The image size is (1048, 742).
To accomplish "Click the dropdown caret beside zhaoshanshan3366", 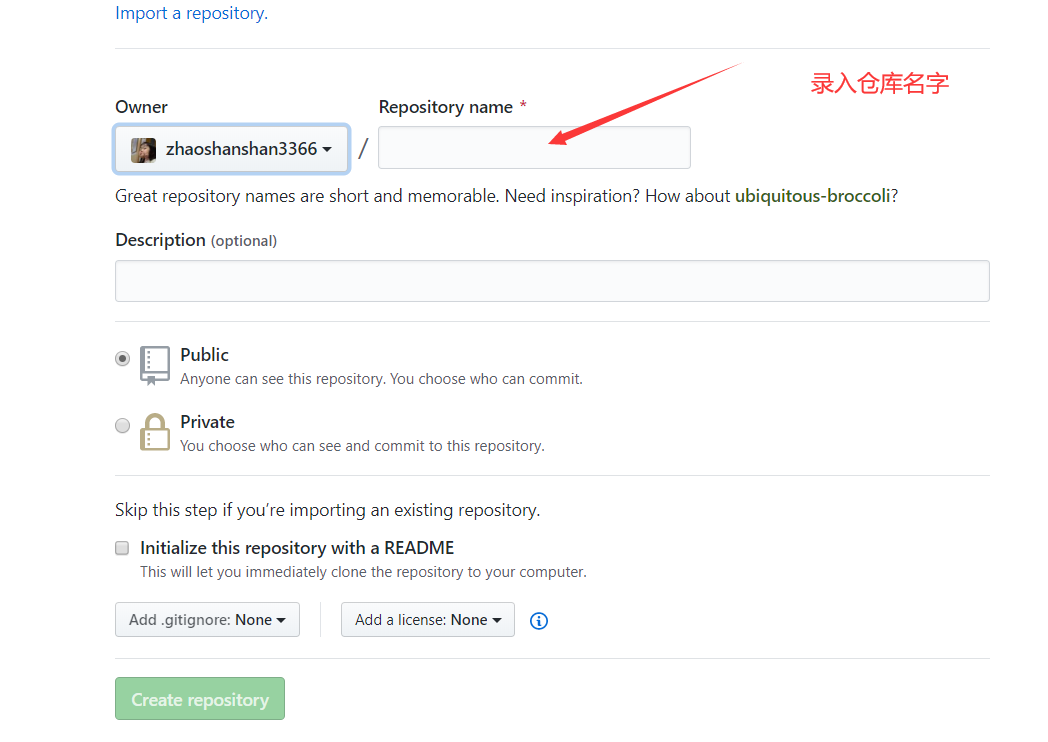I will coord(327,150).
